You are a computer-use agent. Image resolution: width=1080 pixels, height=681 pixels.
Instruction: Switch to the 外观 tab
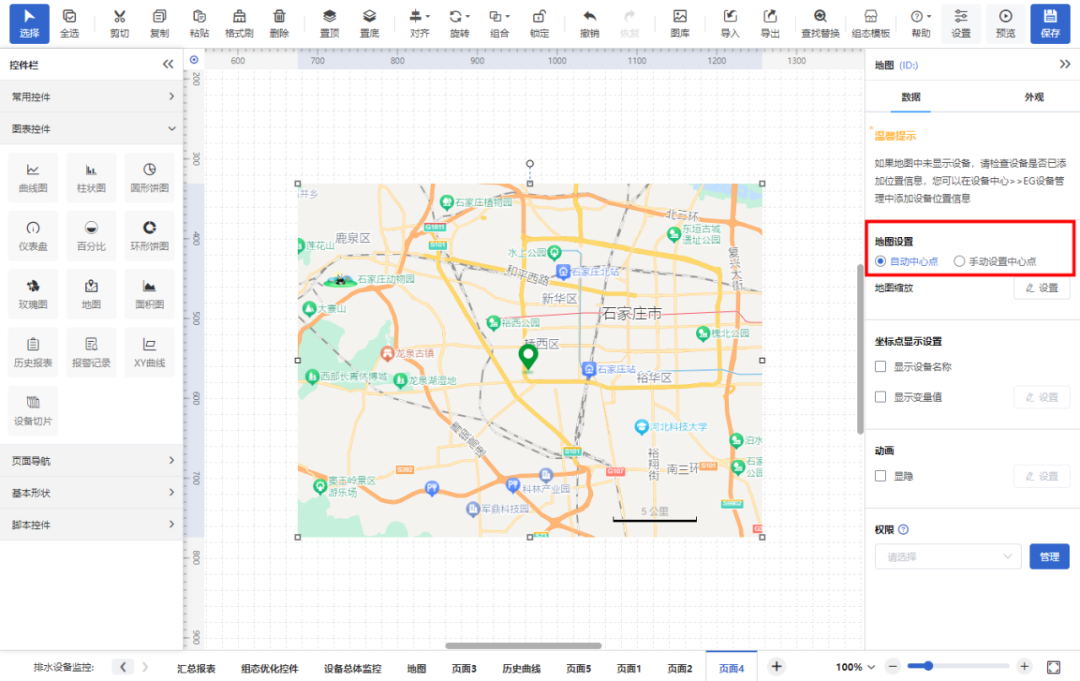point(1034,97)
